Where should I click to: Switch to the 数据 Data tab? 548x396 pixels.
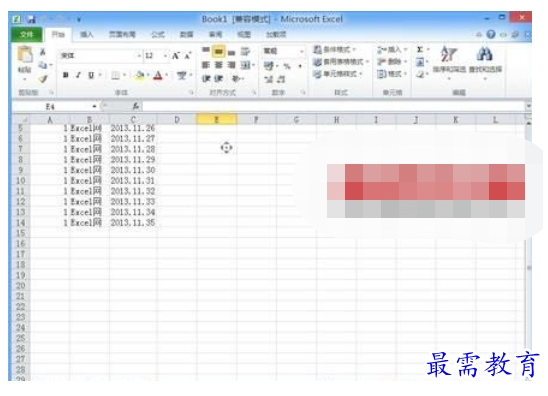click(186, 34)
